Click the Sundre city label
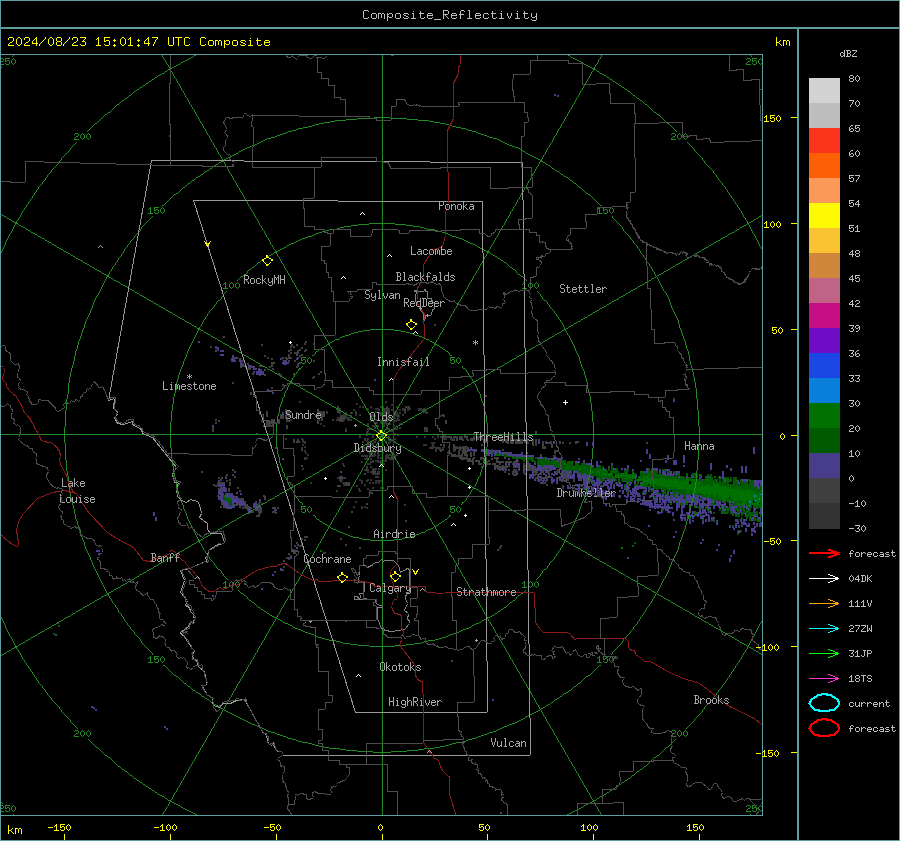Image resolution: width=900 pixels, height=841 pixels. coord(304,414)
